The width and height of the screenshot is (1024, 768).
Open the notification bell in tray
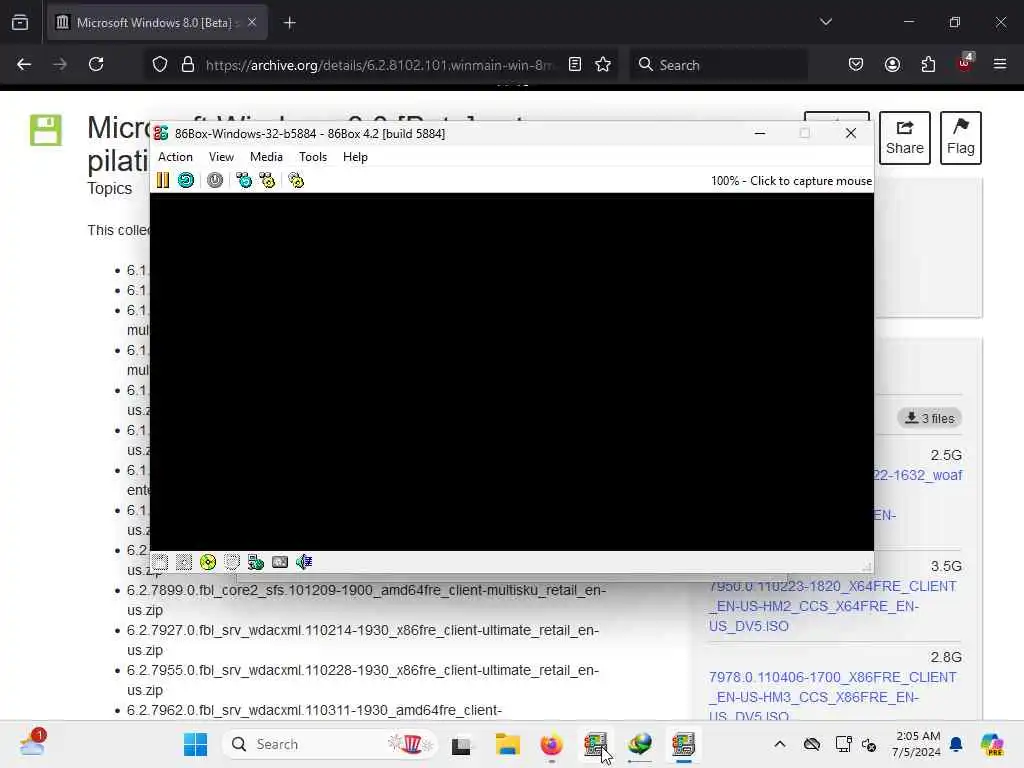(956, 744)
